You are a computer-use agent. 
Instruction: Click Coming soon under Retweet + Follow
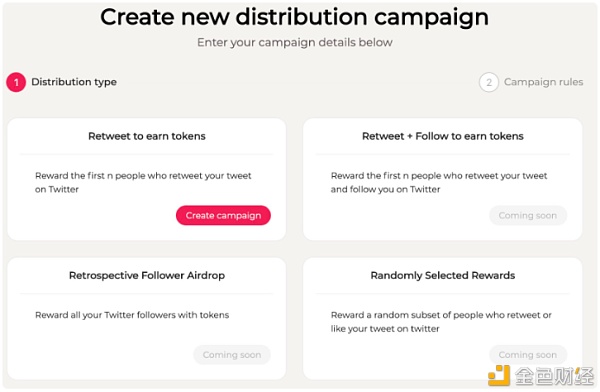(x=528, y=215)
